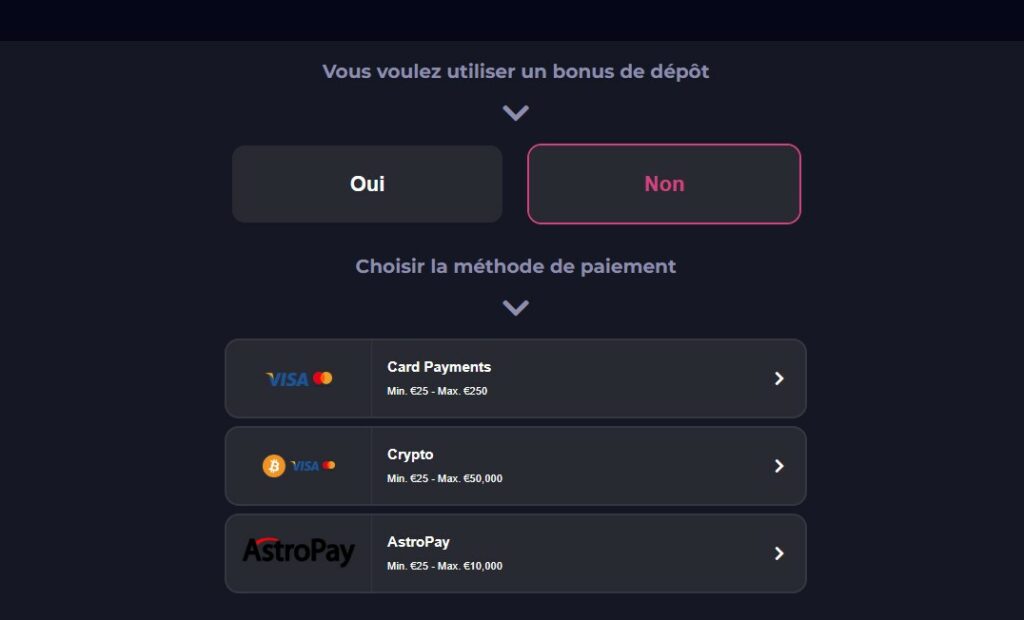Viewport: 1024px width, 620px height.
Task: Open Crypto using its right arrow
Action: coord(779,466)
